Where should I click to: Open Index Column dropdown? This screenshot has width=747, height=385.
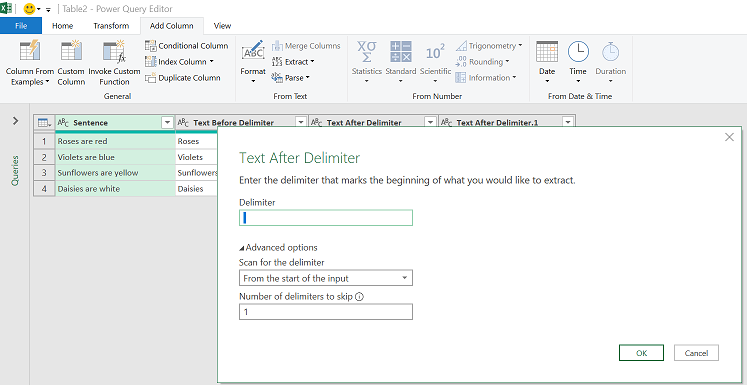(180, 61)
